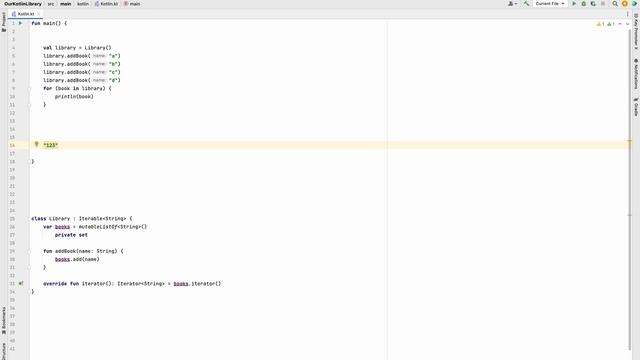Click the 'fun main()' declaration
The width and height of the screenshot is (640, 360).
pos(49,23)
